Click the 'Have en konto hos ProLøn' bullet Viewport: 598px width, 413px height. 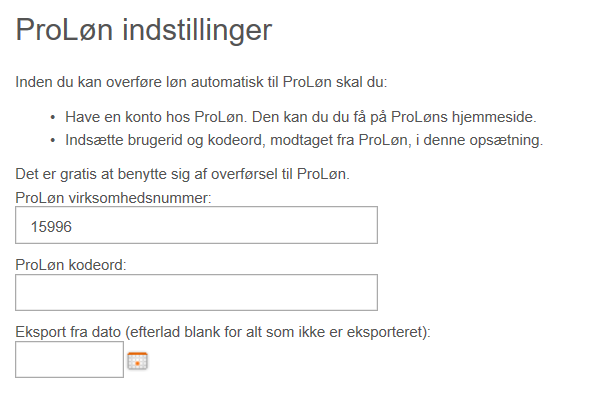pyautogui.click(x=301, y=117)
